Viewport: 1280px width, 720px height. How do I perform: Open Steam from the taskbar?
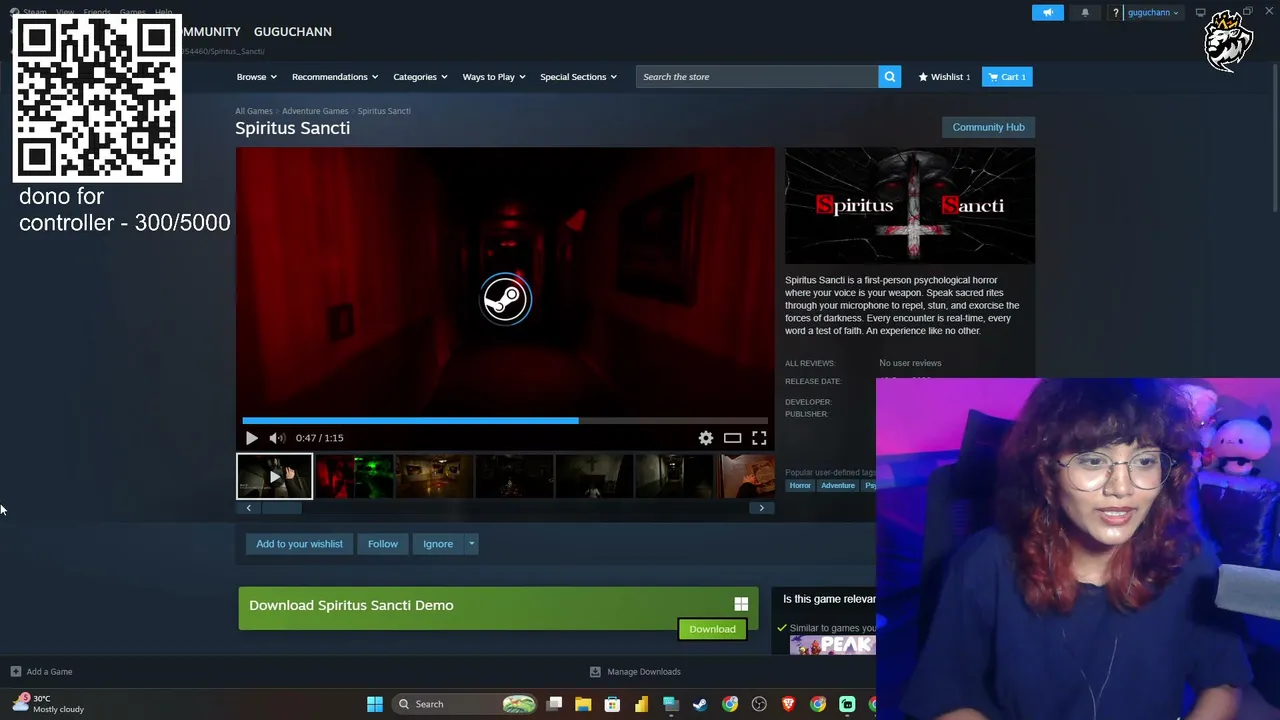point(700,704)
